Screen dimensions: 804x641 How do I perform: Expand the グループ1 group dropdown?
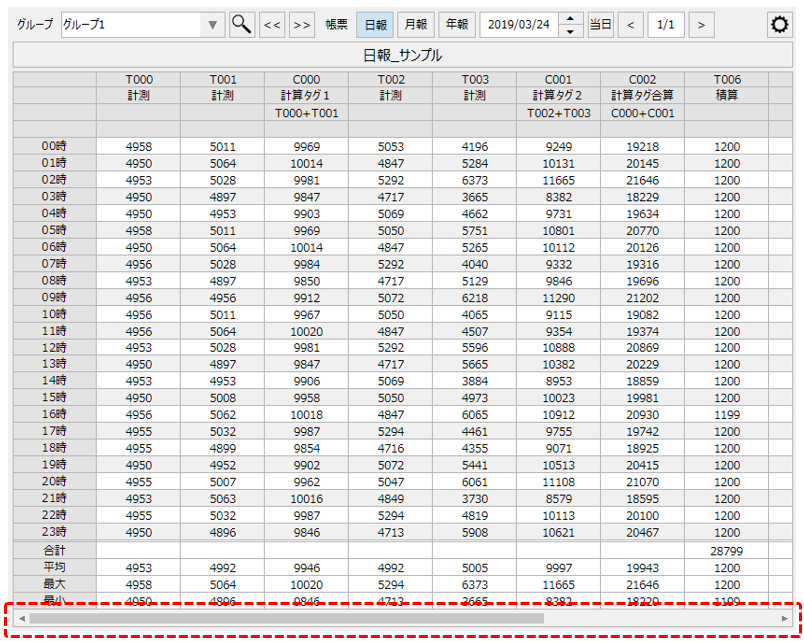[212, 25]
